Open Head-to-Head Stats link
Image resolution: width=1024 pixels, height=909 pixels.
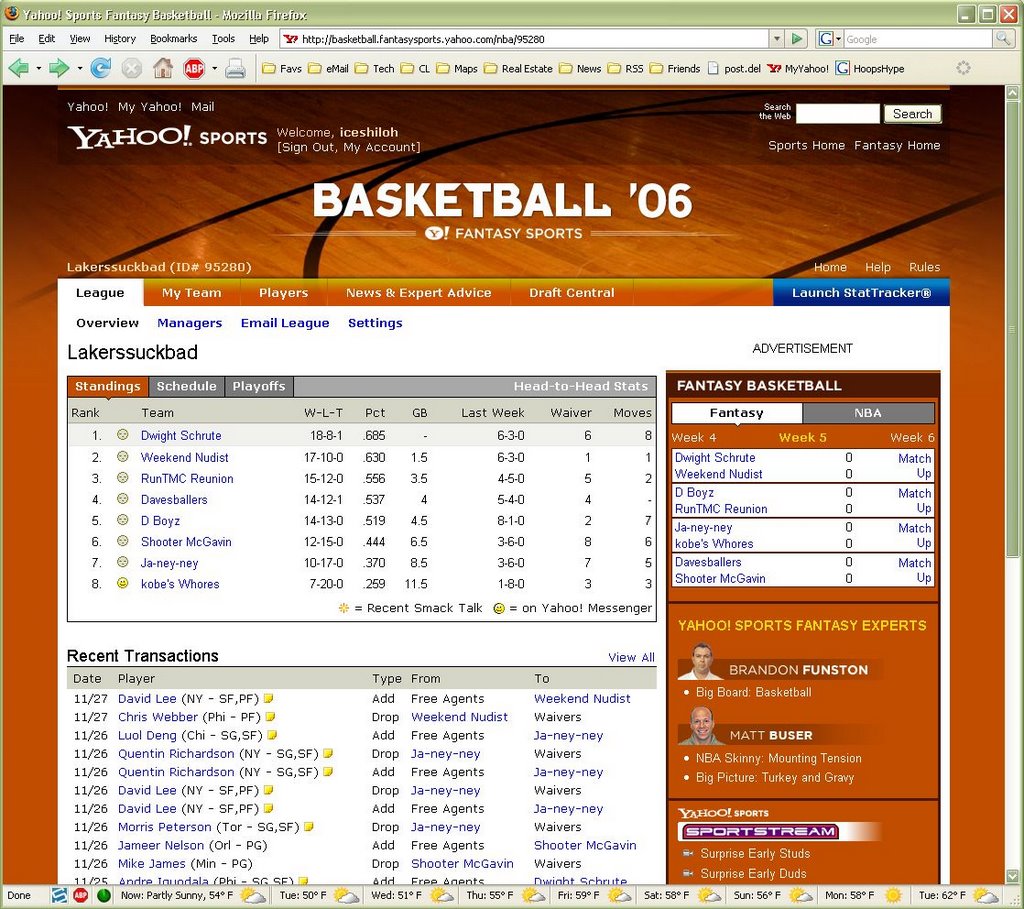tap(581, 386)
